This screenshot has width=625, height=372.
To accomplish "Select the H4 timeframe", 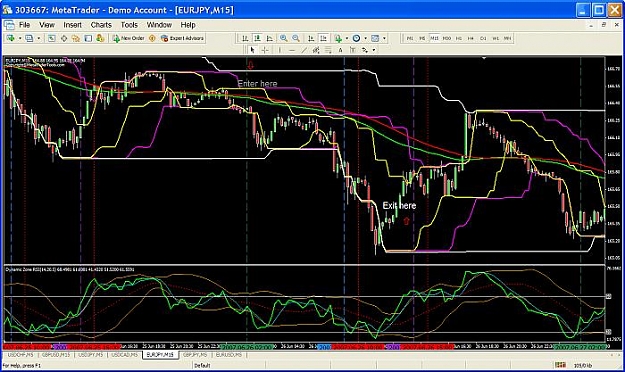I will point(471,38).
